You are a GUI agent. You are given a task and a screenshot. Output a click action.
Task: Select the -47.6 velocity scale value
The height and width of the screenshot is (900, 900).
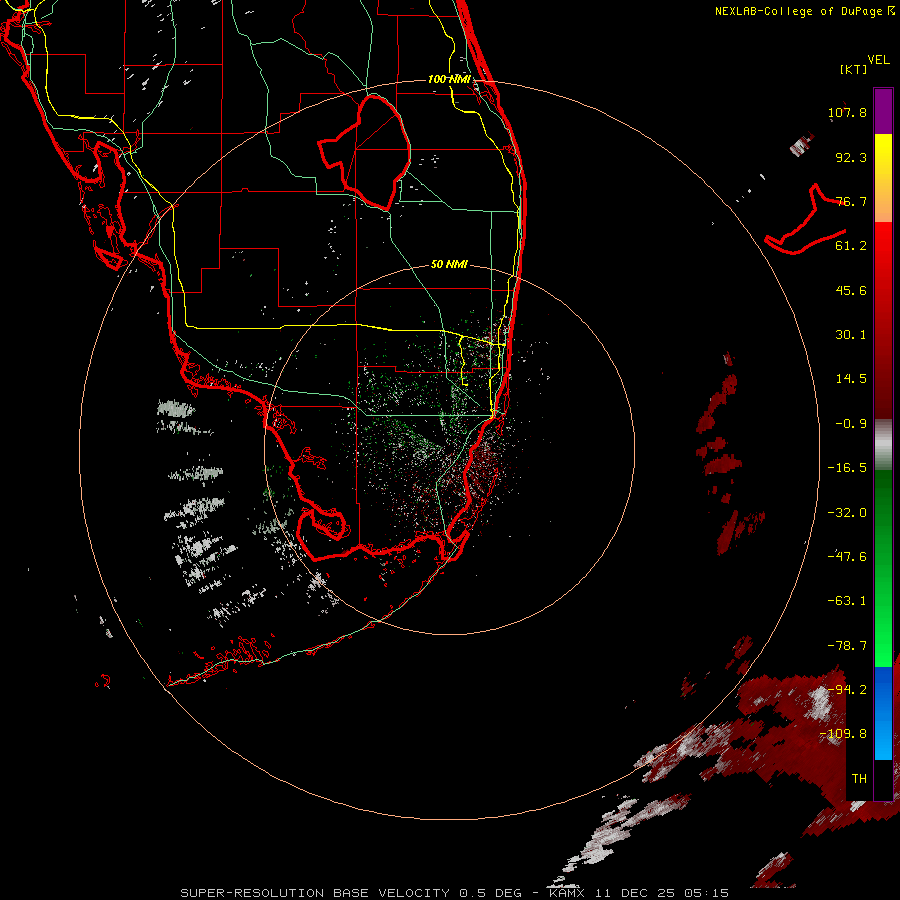pyautogui.click(x=847, y=557)
